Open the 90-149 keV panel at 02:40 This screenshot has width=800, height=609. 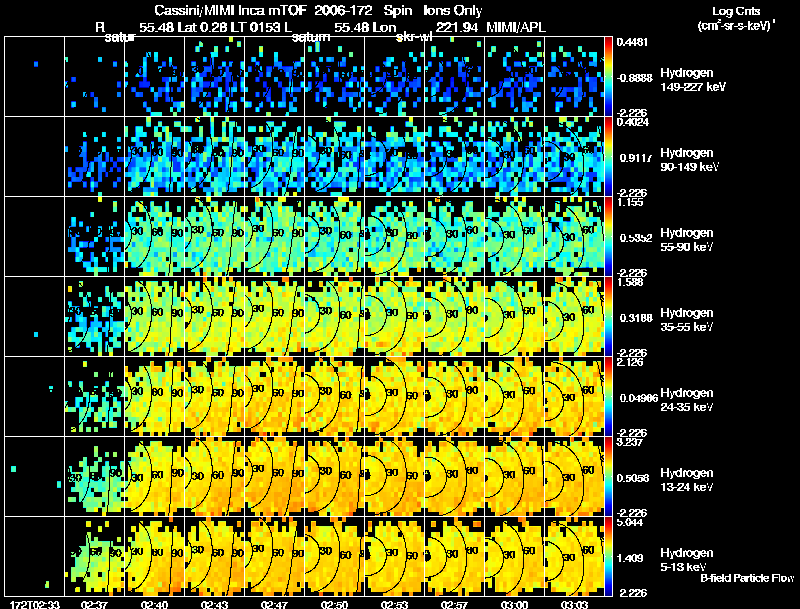[x=155, y=156]
